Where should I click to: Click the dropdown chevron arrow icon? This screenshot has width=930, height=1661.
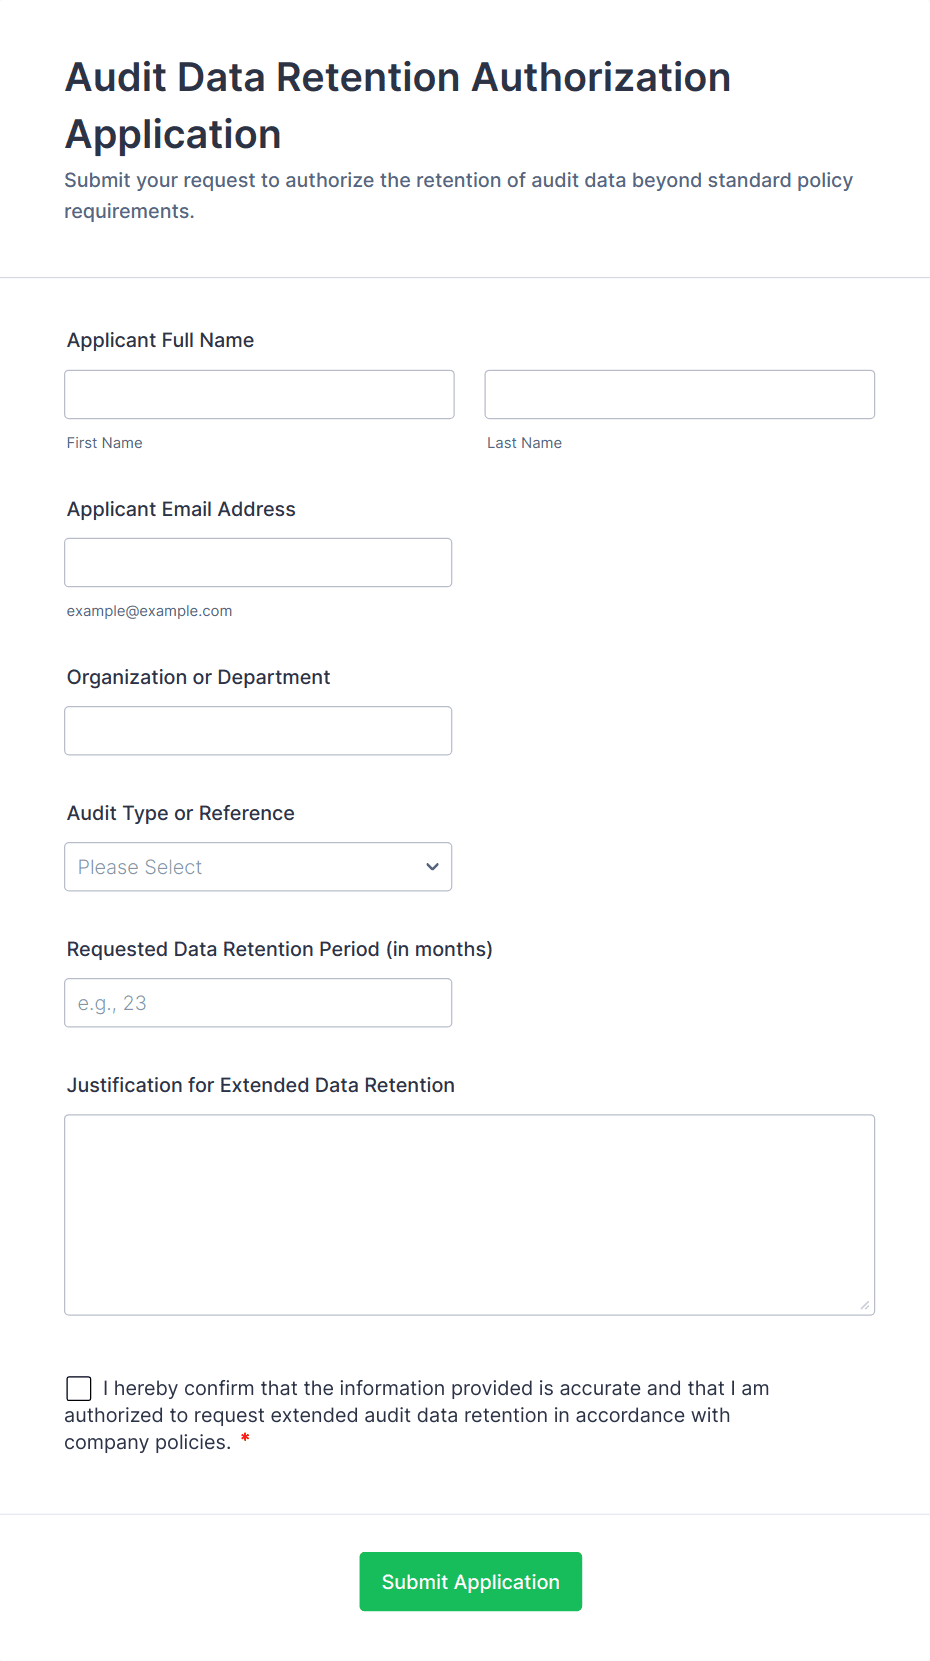tap(432, 867)
